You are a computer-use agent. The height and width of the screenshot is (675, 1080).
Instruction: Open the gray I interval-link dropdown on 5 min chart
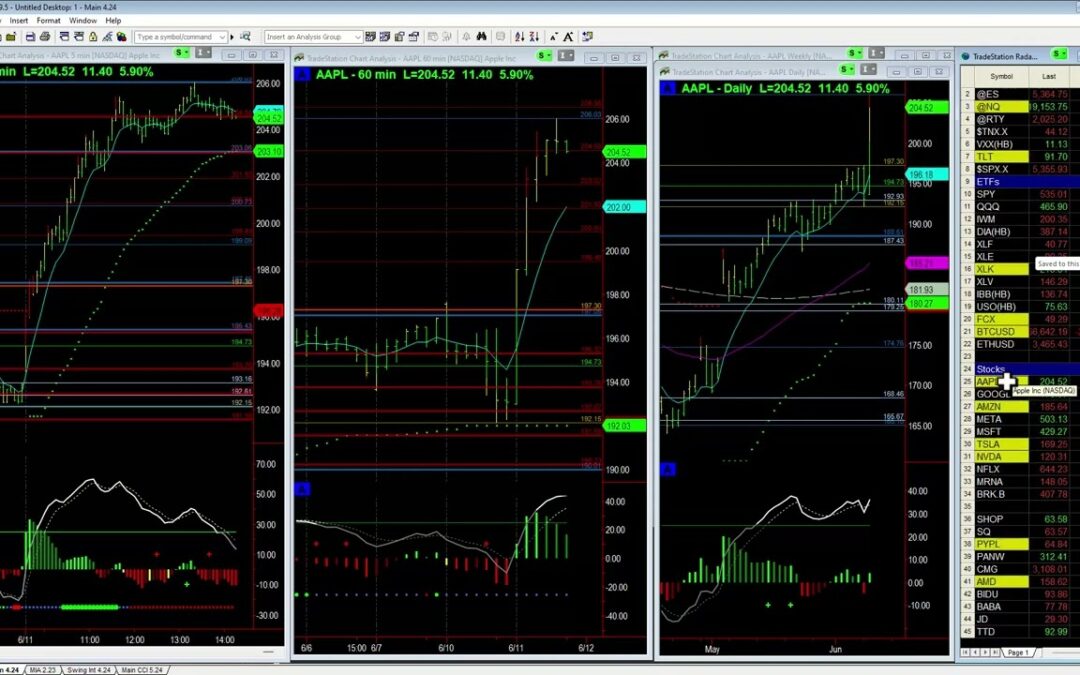[x=202, y=53]
